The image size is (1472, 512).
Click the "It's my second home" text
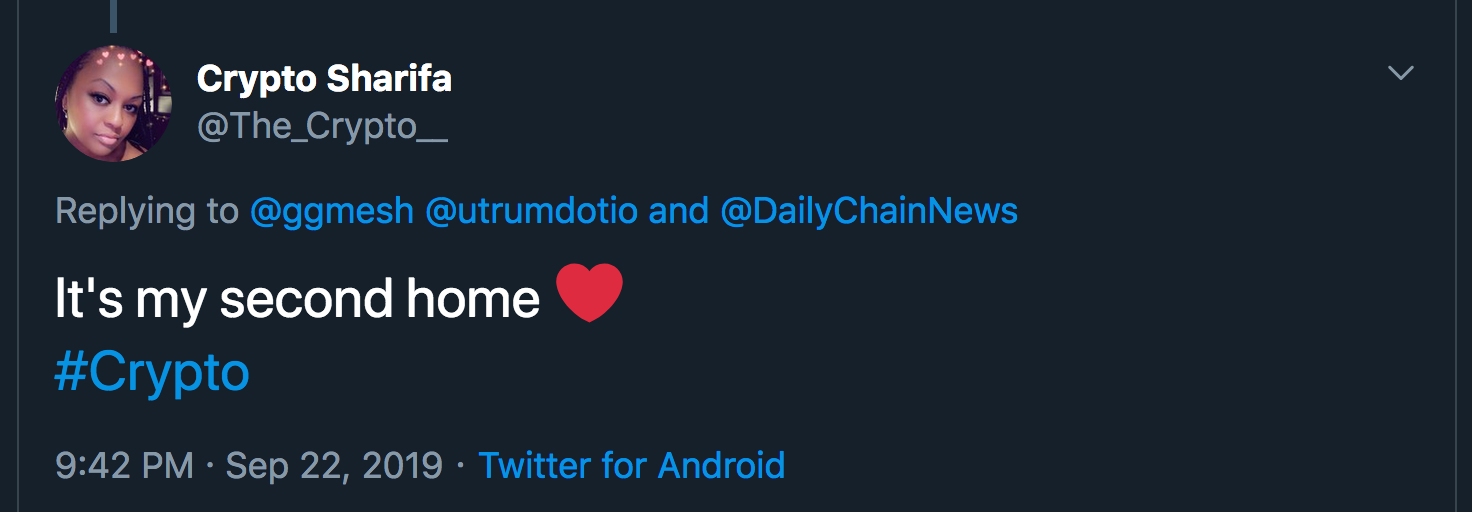297,299
